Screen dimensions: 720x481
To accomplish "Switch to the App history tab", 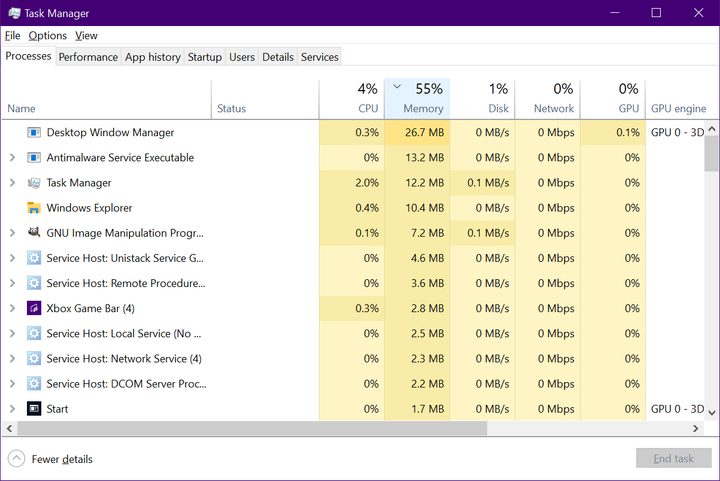I will click(x=152, y=57).
